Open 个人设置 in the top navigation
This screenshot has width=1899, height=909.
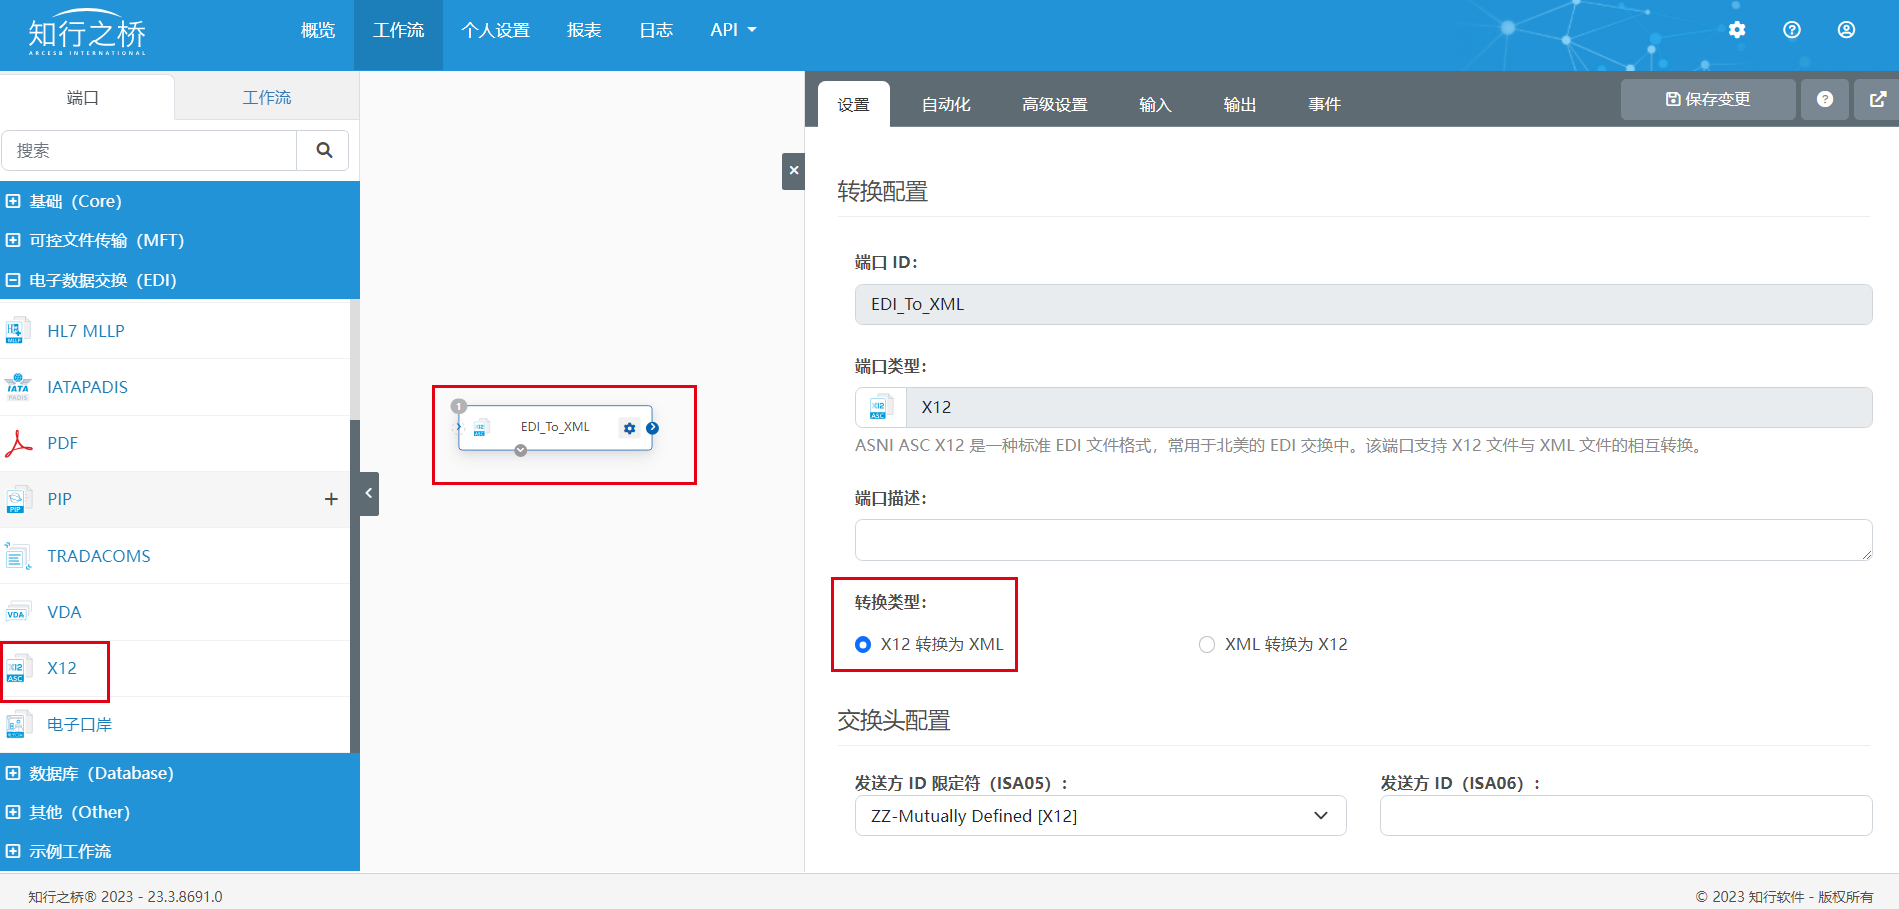tap(495, 30)
